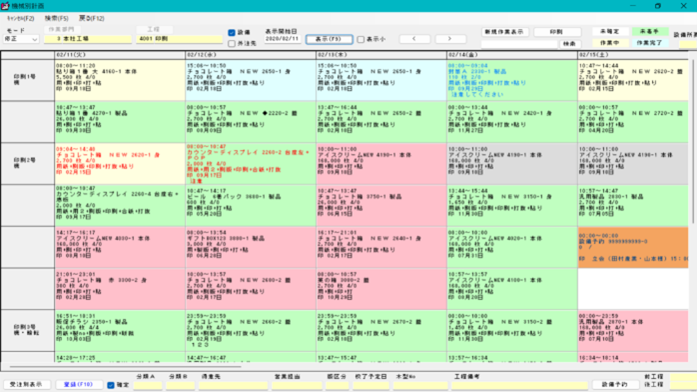Click the 4001 印刷 process field
This screenshot has width=697, height=392.
click(180, 39)
